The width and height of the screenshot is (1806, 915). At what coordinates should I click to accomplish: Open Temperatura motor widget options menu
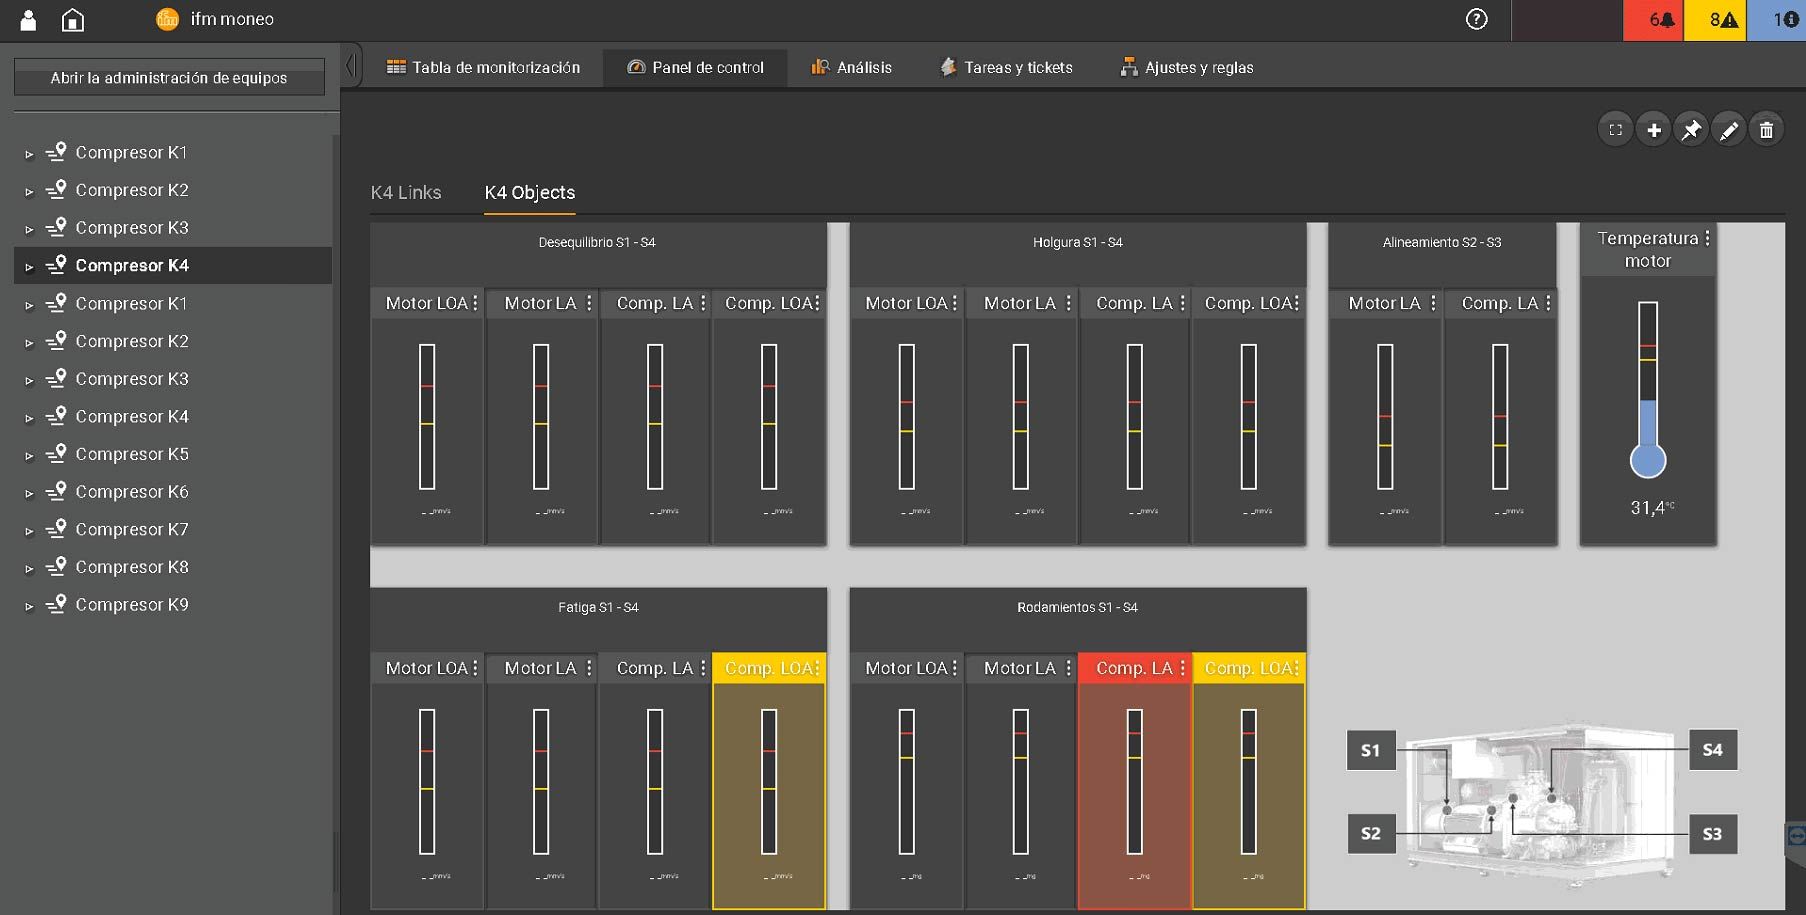1707,238
